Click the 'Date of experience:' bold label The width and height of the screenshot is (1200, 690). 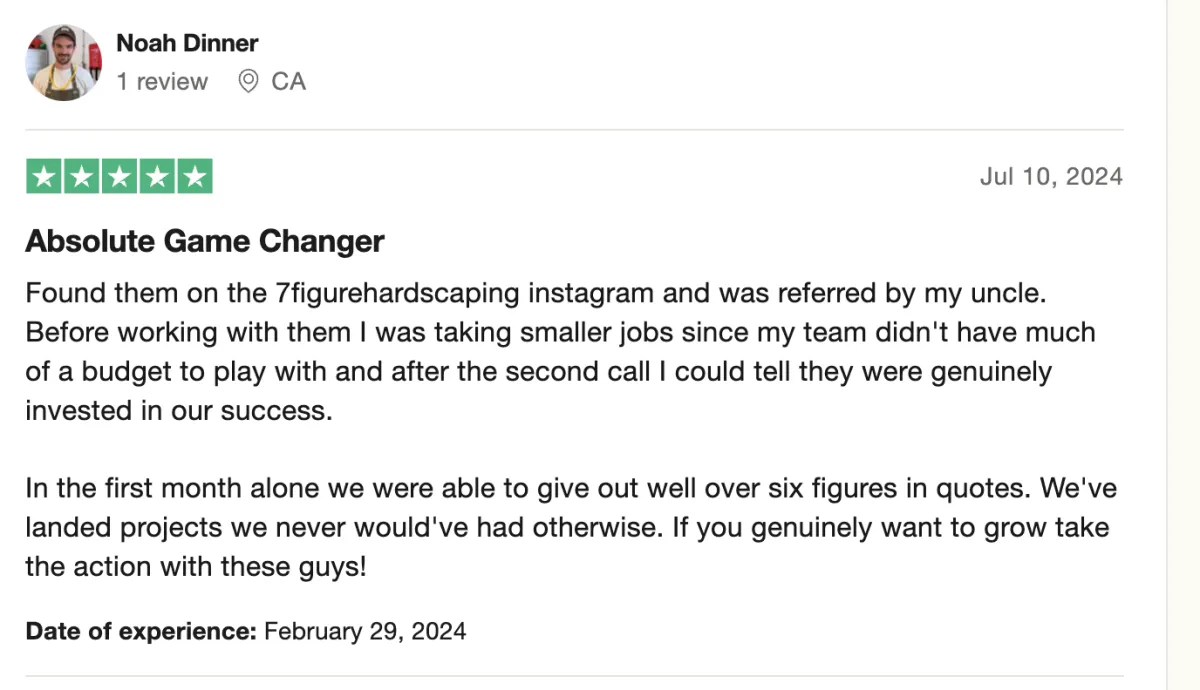(x=142, y=631)
